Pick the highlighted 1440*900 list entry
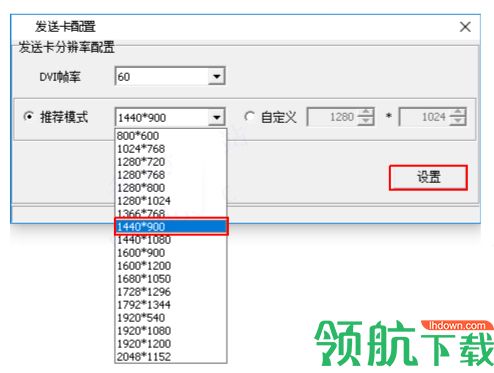Viewport: 494px width, 373px height. click(171, 227)
